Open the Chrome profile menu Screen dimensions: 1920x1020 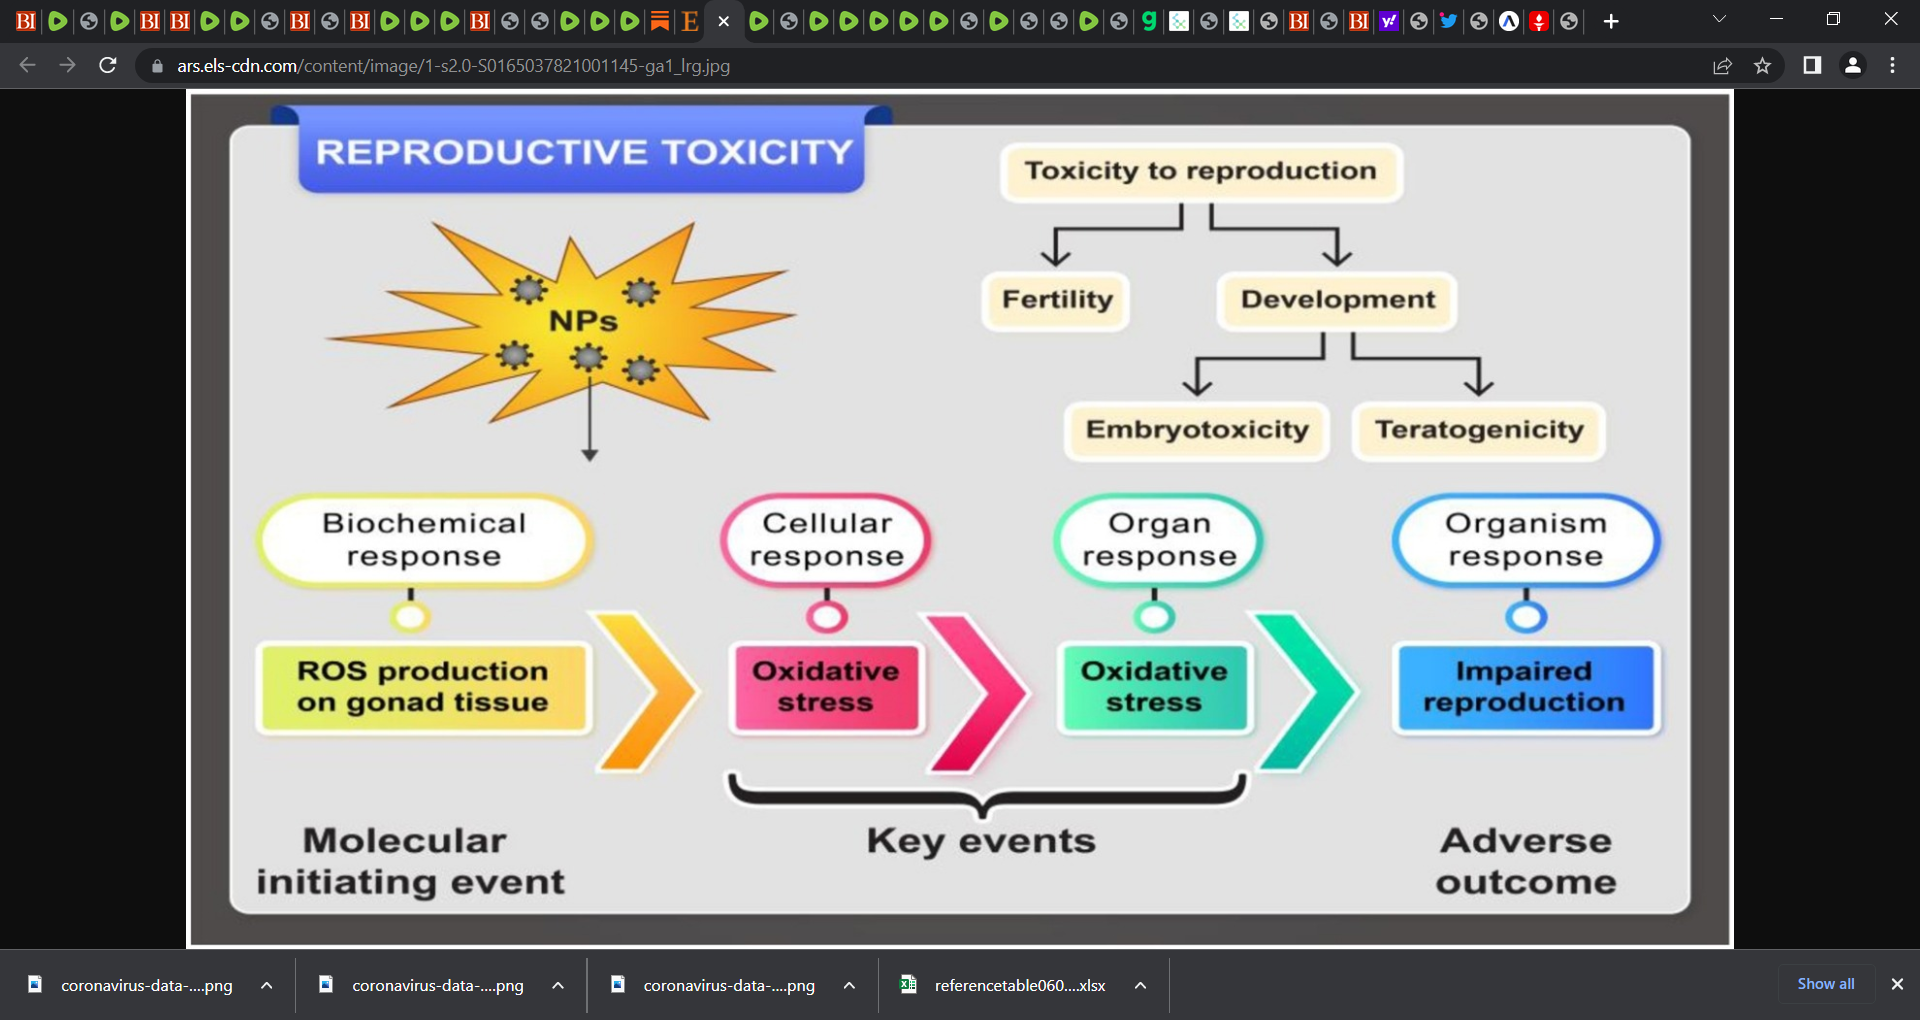(x=1852, y=66)
